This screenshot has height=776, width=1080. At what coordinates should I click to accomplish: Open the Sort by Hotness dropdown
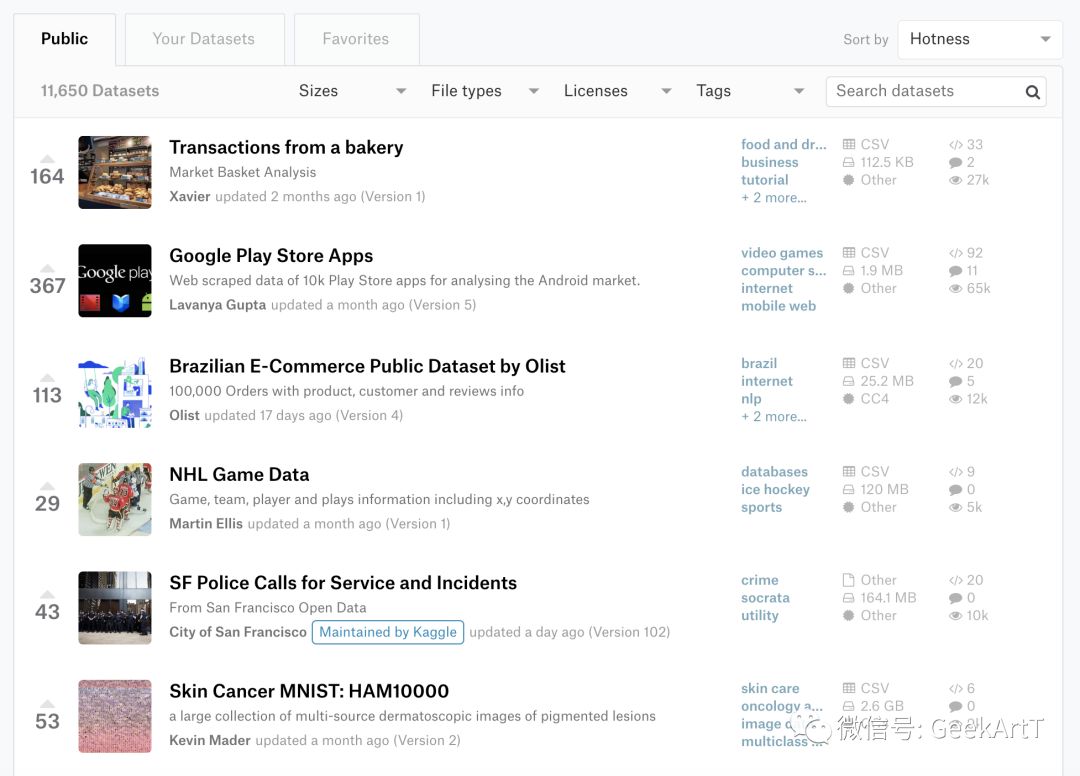[979, 39]
